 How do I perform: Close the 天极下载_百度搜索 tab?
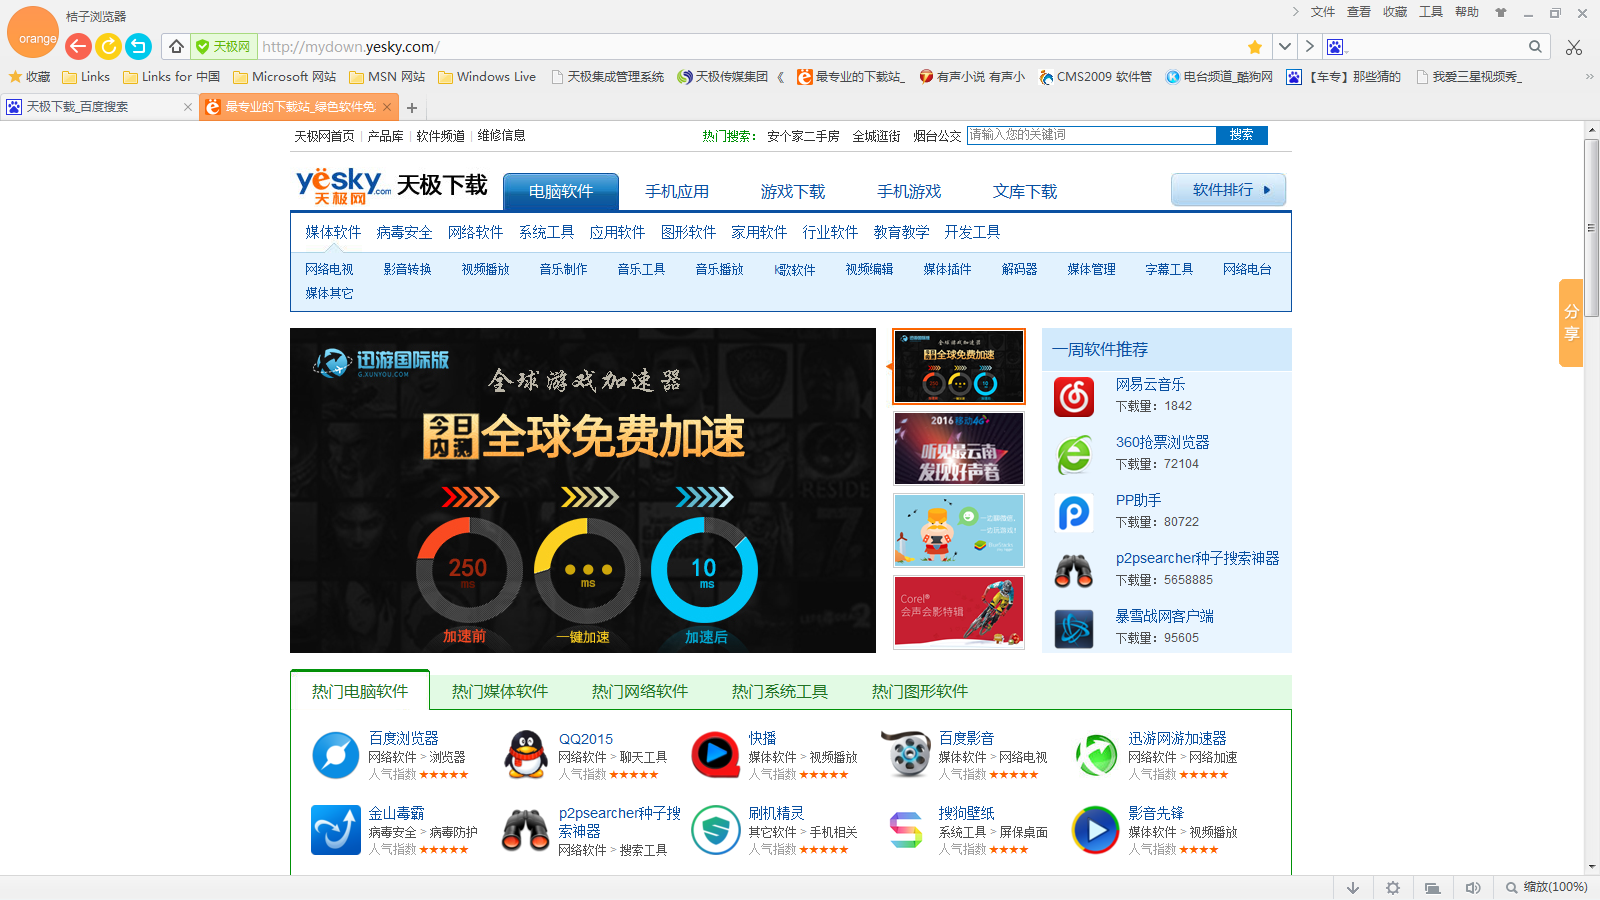[x=187, y=107]
